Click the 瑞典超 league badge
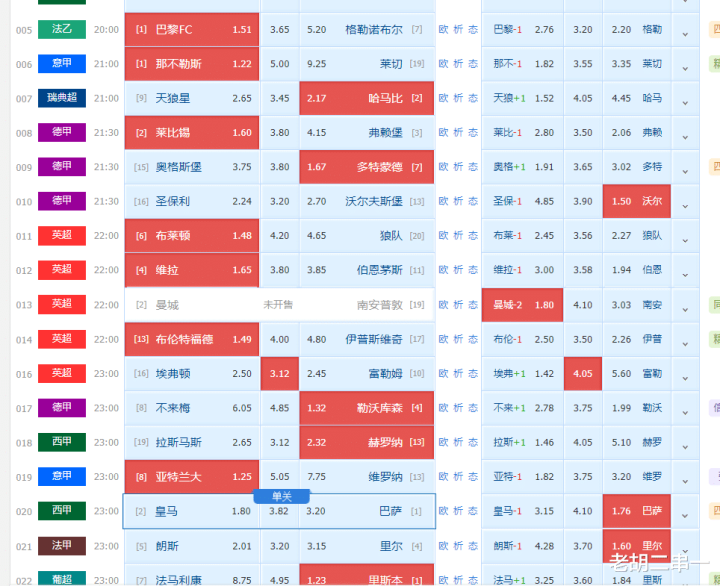 click(x=62, y=98)
